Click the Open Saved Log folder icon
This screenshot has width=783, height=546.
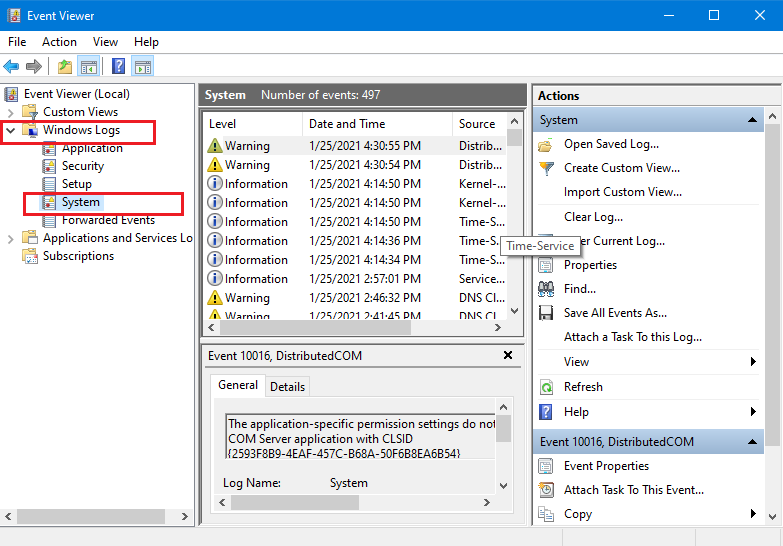pos(546,144)
